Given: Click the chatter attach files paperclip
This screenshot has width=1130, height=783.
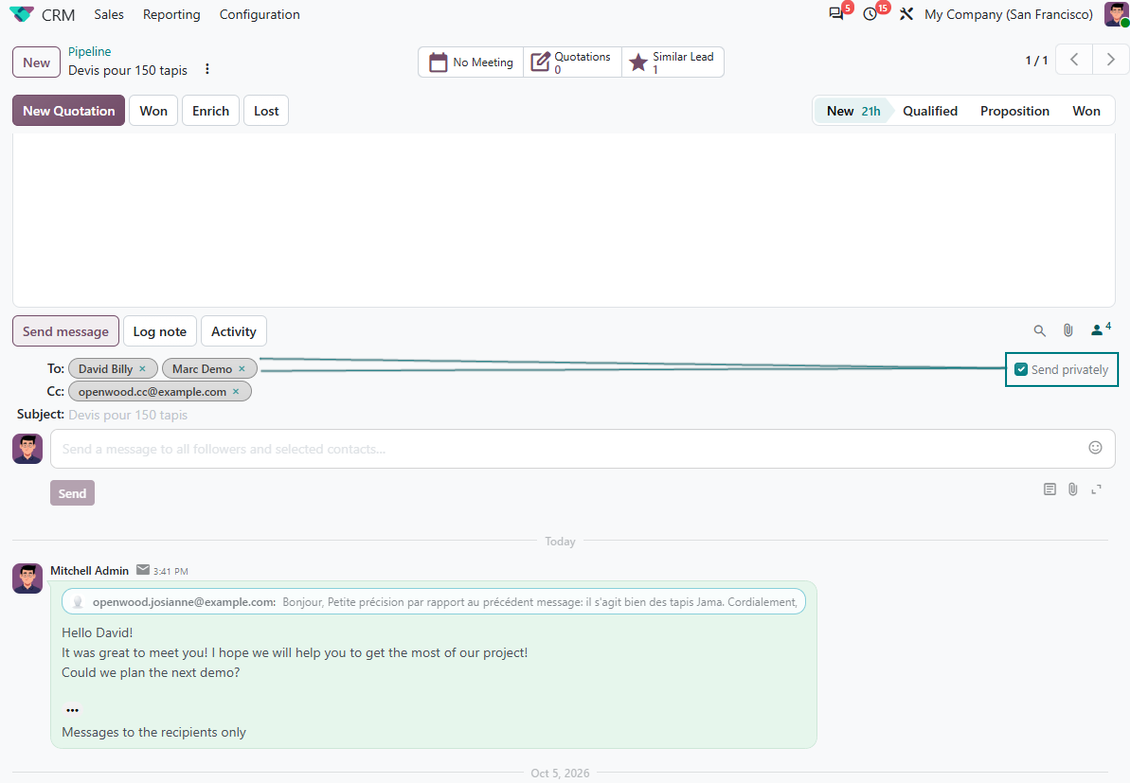Looking at the screenshot, I should (1068, 330).
